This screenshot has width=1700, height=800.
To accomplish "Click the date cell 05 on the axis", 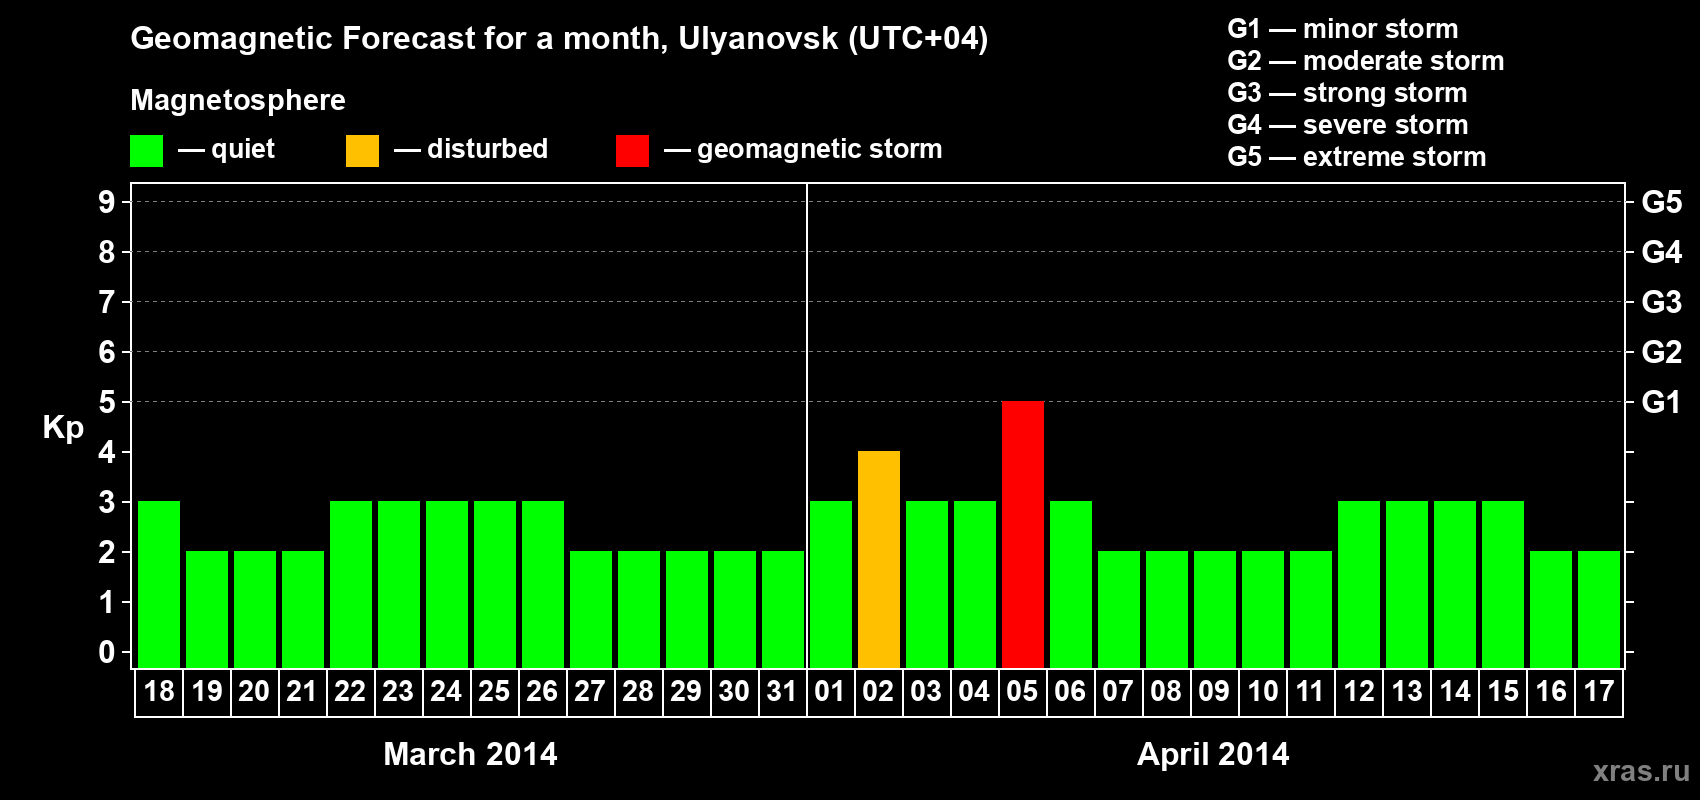I will (1022, 692).
